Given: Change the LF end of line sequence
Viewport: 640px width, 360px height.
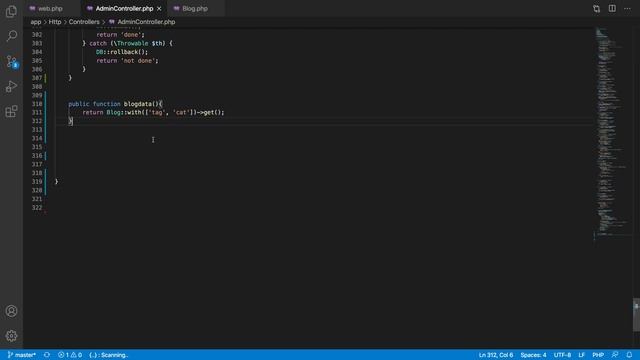Looking at the screenshot, I should click(x=582, y=355).
